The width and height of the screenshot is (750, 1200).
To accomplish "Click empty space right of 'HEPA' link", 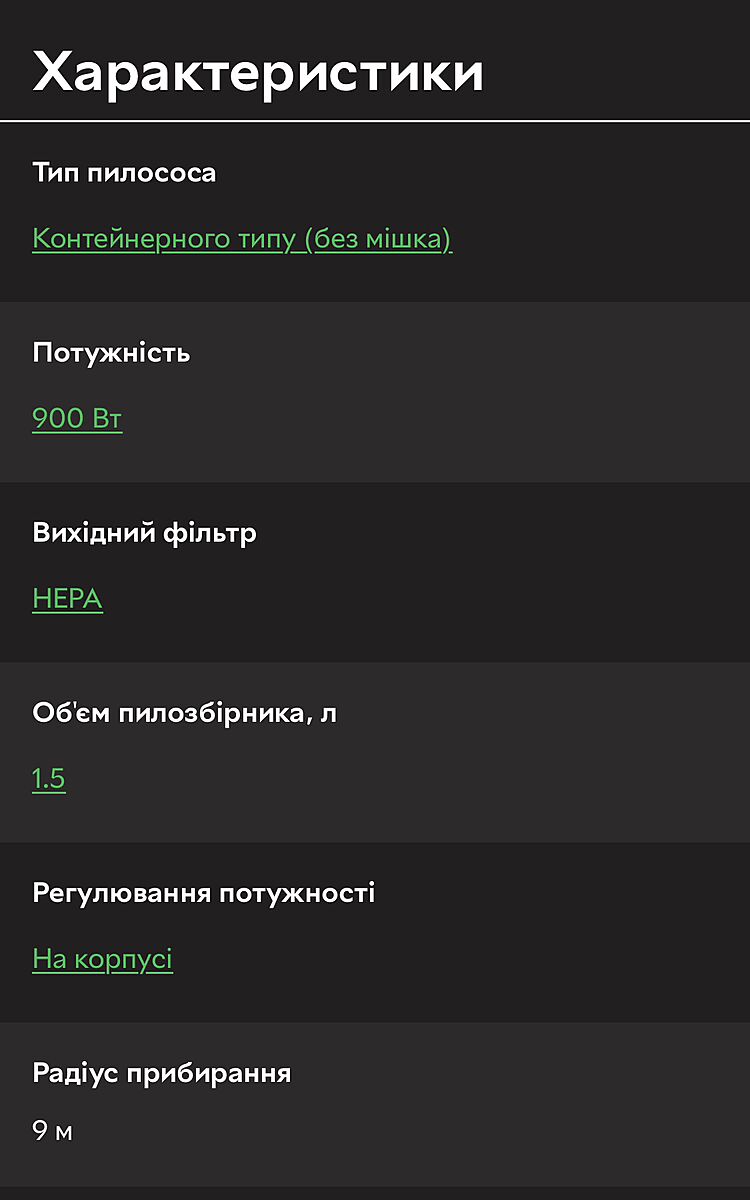I will 420,599.
